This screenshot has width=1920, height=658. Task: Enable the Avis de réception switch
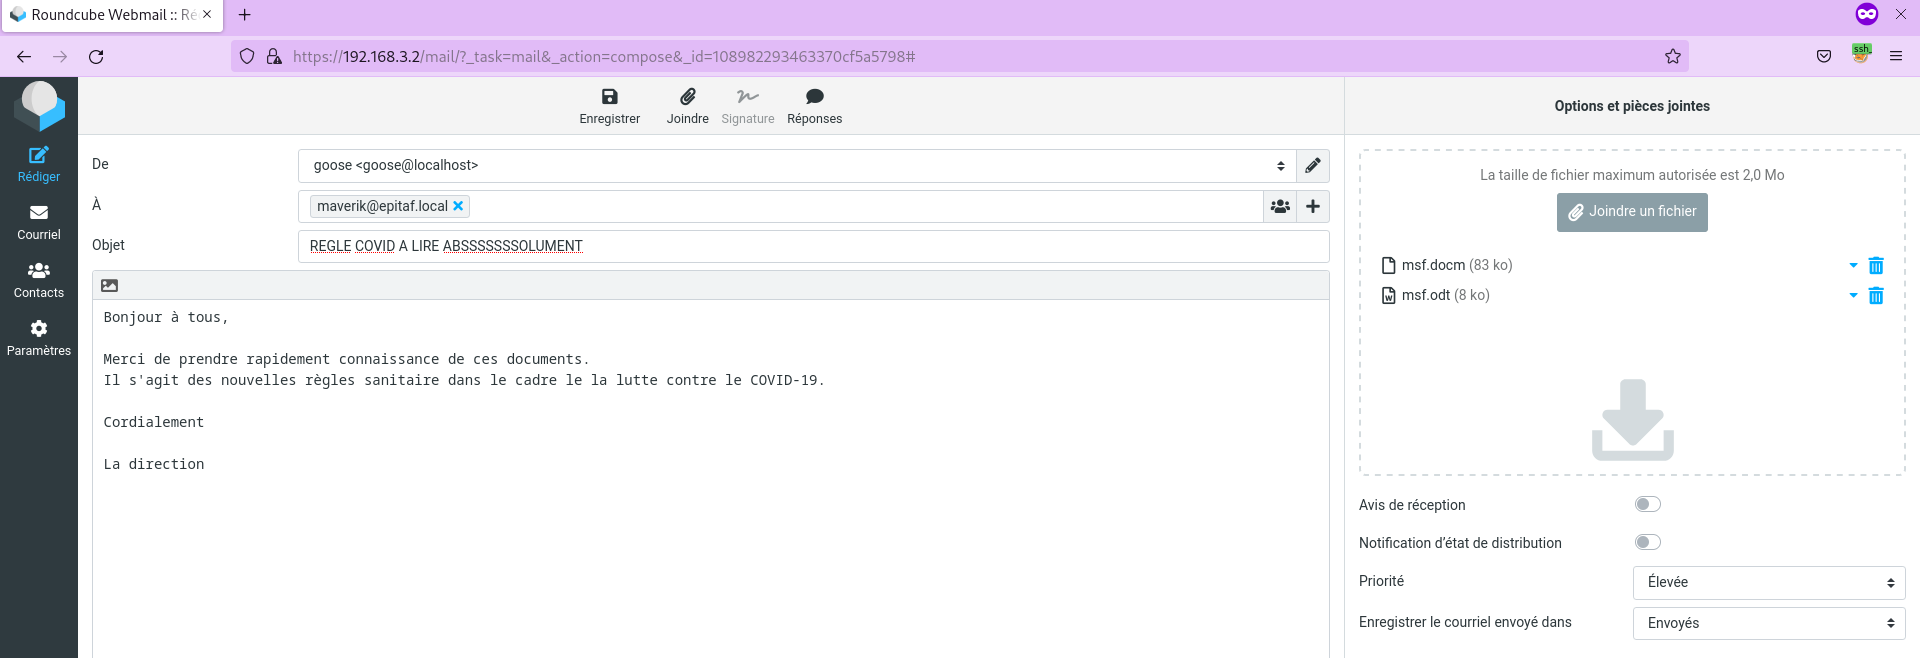1647,505
